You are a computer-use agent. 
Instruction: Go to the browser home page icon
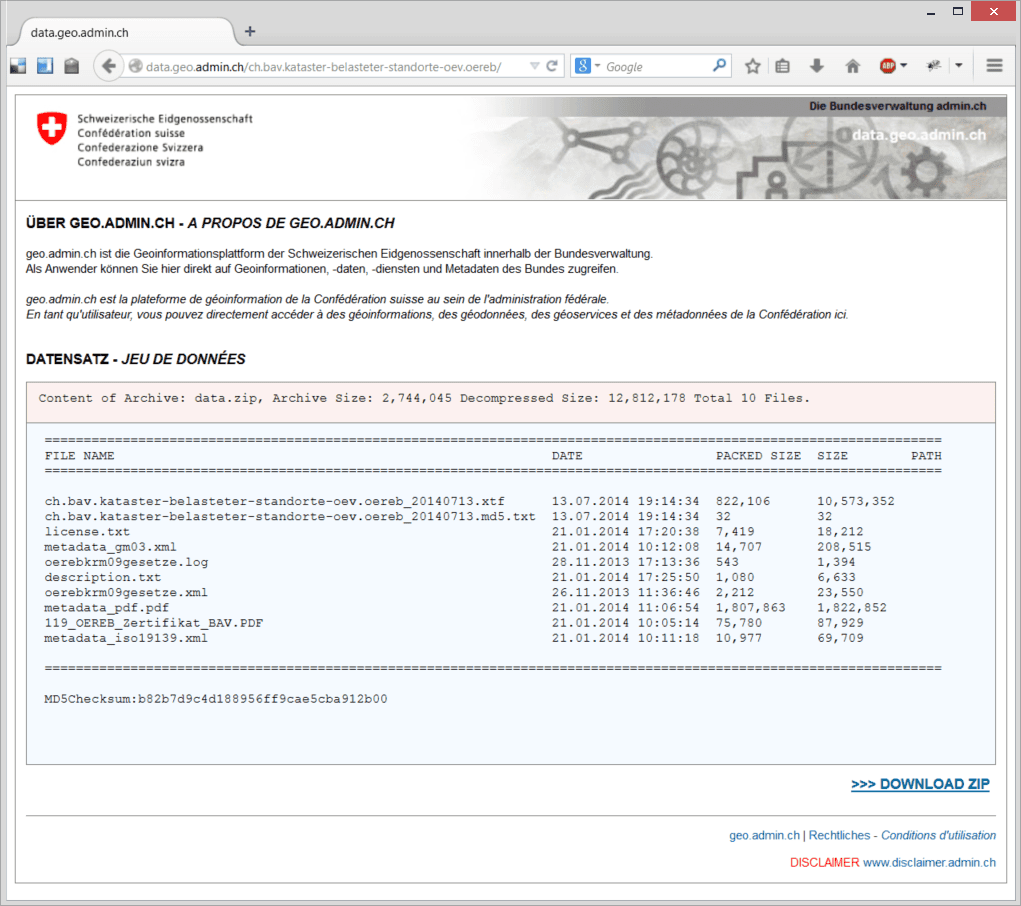tap(853, 66)
